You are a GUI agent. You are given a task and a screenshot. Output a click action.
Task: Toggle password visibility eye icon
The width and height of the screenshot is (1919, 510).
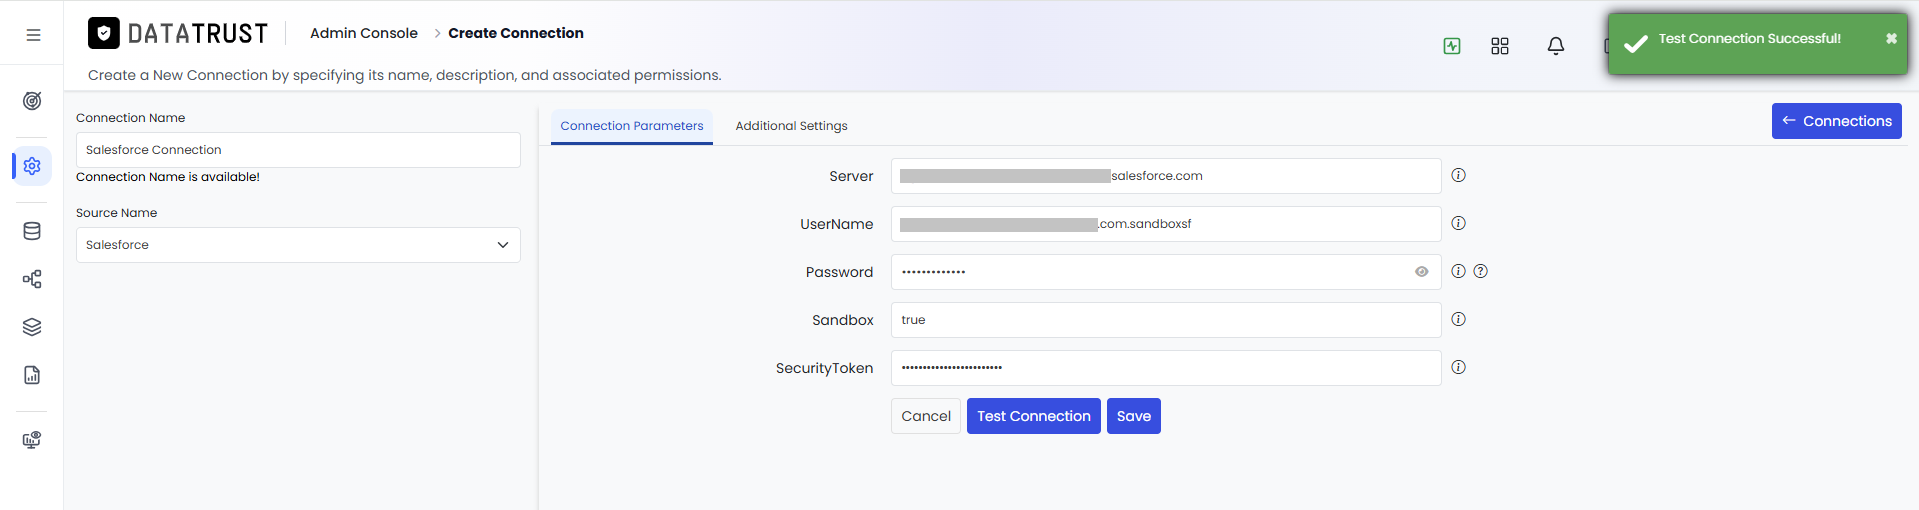pos(1421,272)
